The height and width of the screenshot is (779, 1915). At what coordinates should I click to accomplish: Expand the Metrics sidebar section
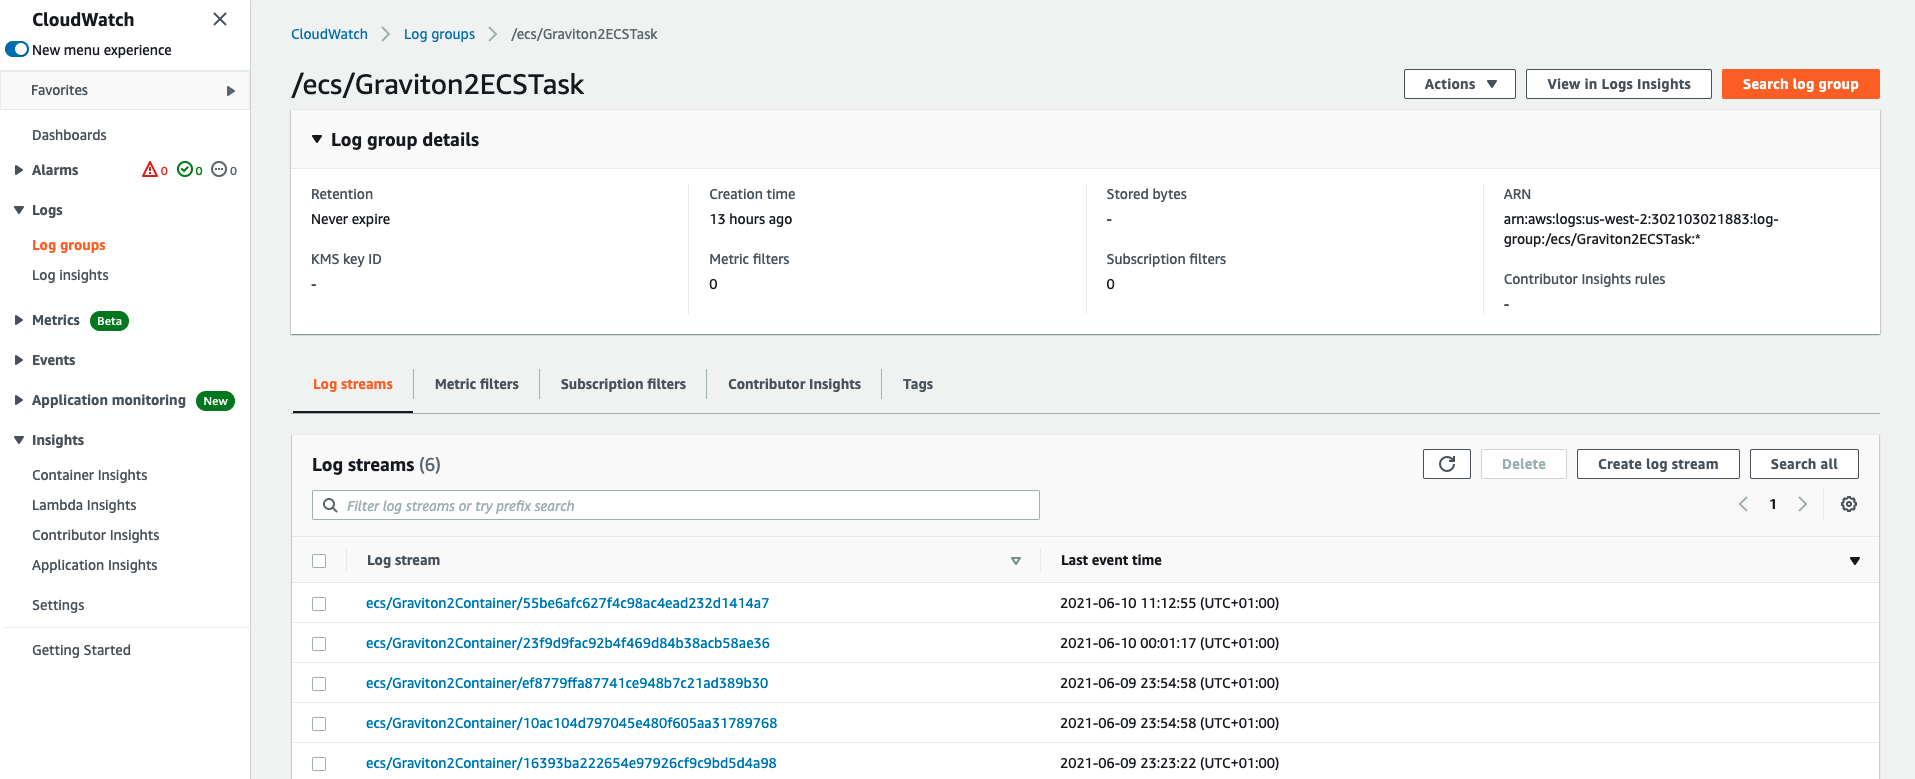(x=19, y=320)
